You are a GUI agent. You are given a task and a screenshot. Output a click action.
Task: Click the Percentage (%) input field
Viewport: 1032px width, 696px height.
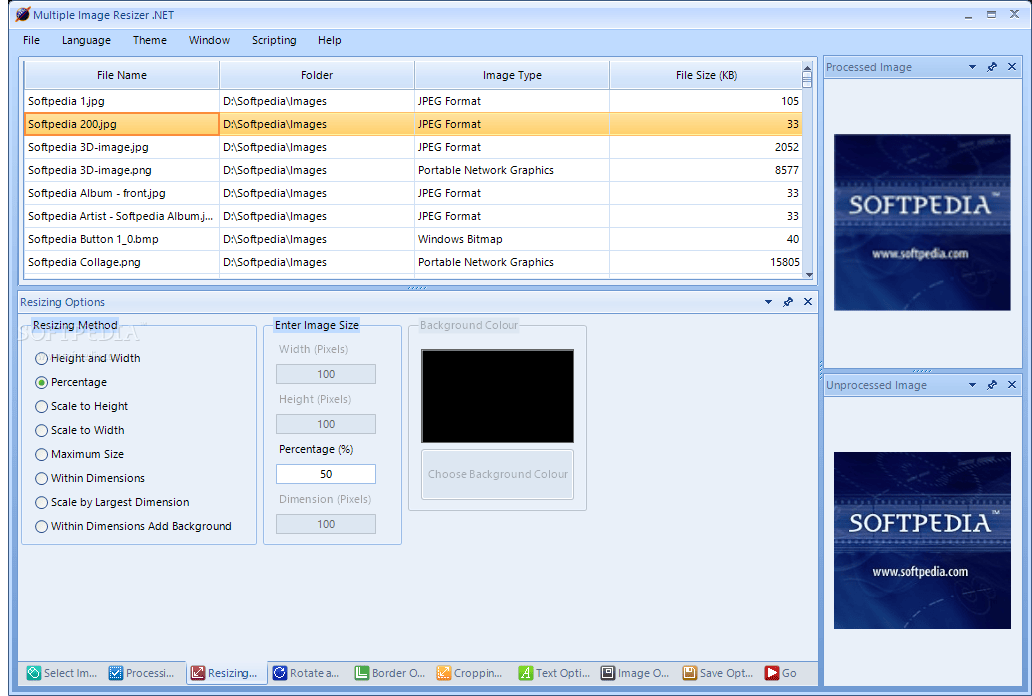tap(326, 474)
